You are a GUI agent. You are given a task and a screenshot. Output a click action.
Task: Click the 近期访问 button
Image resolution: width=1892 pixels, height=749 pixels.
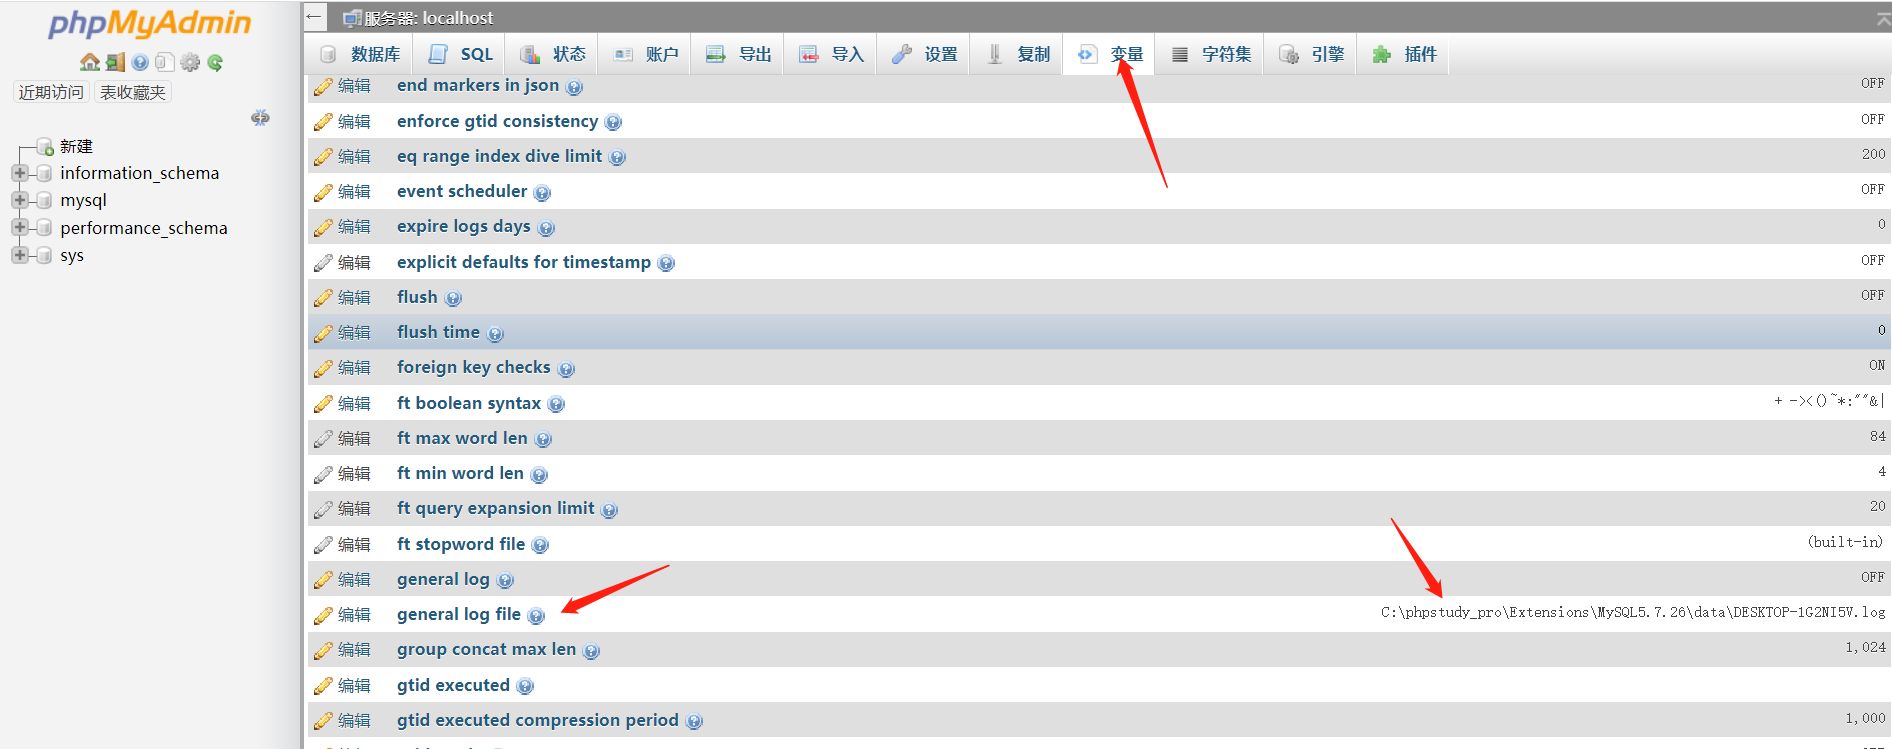click(x=51, y=92)
